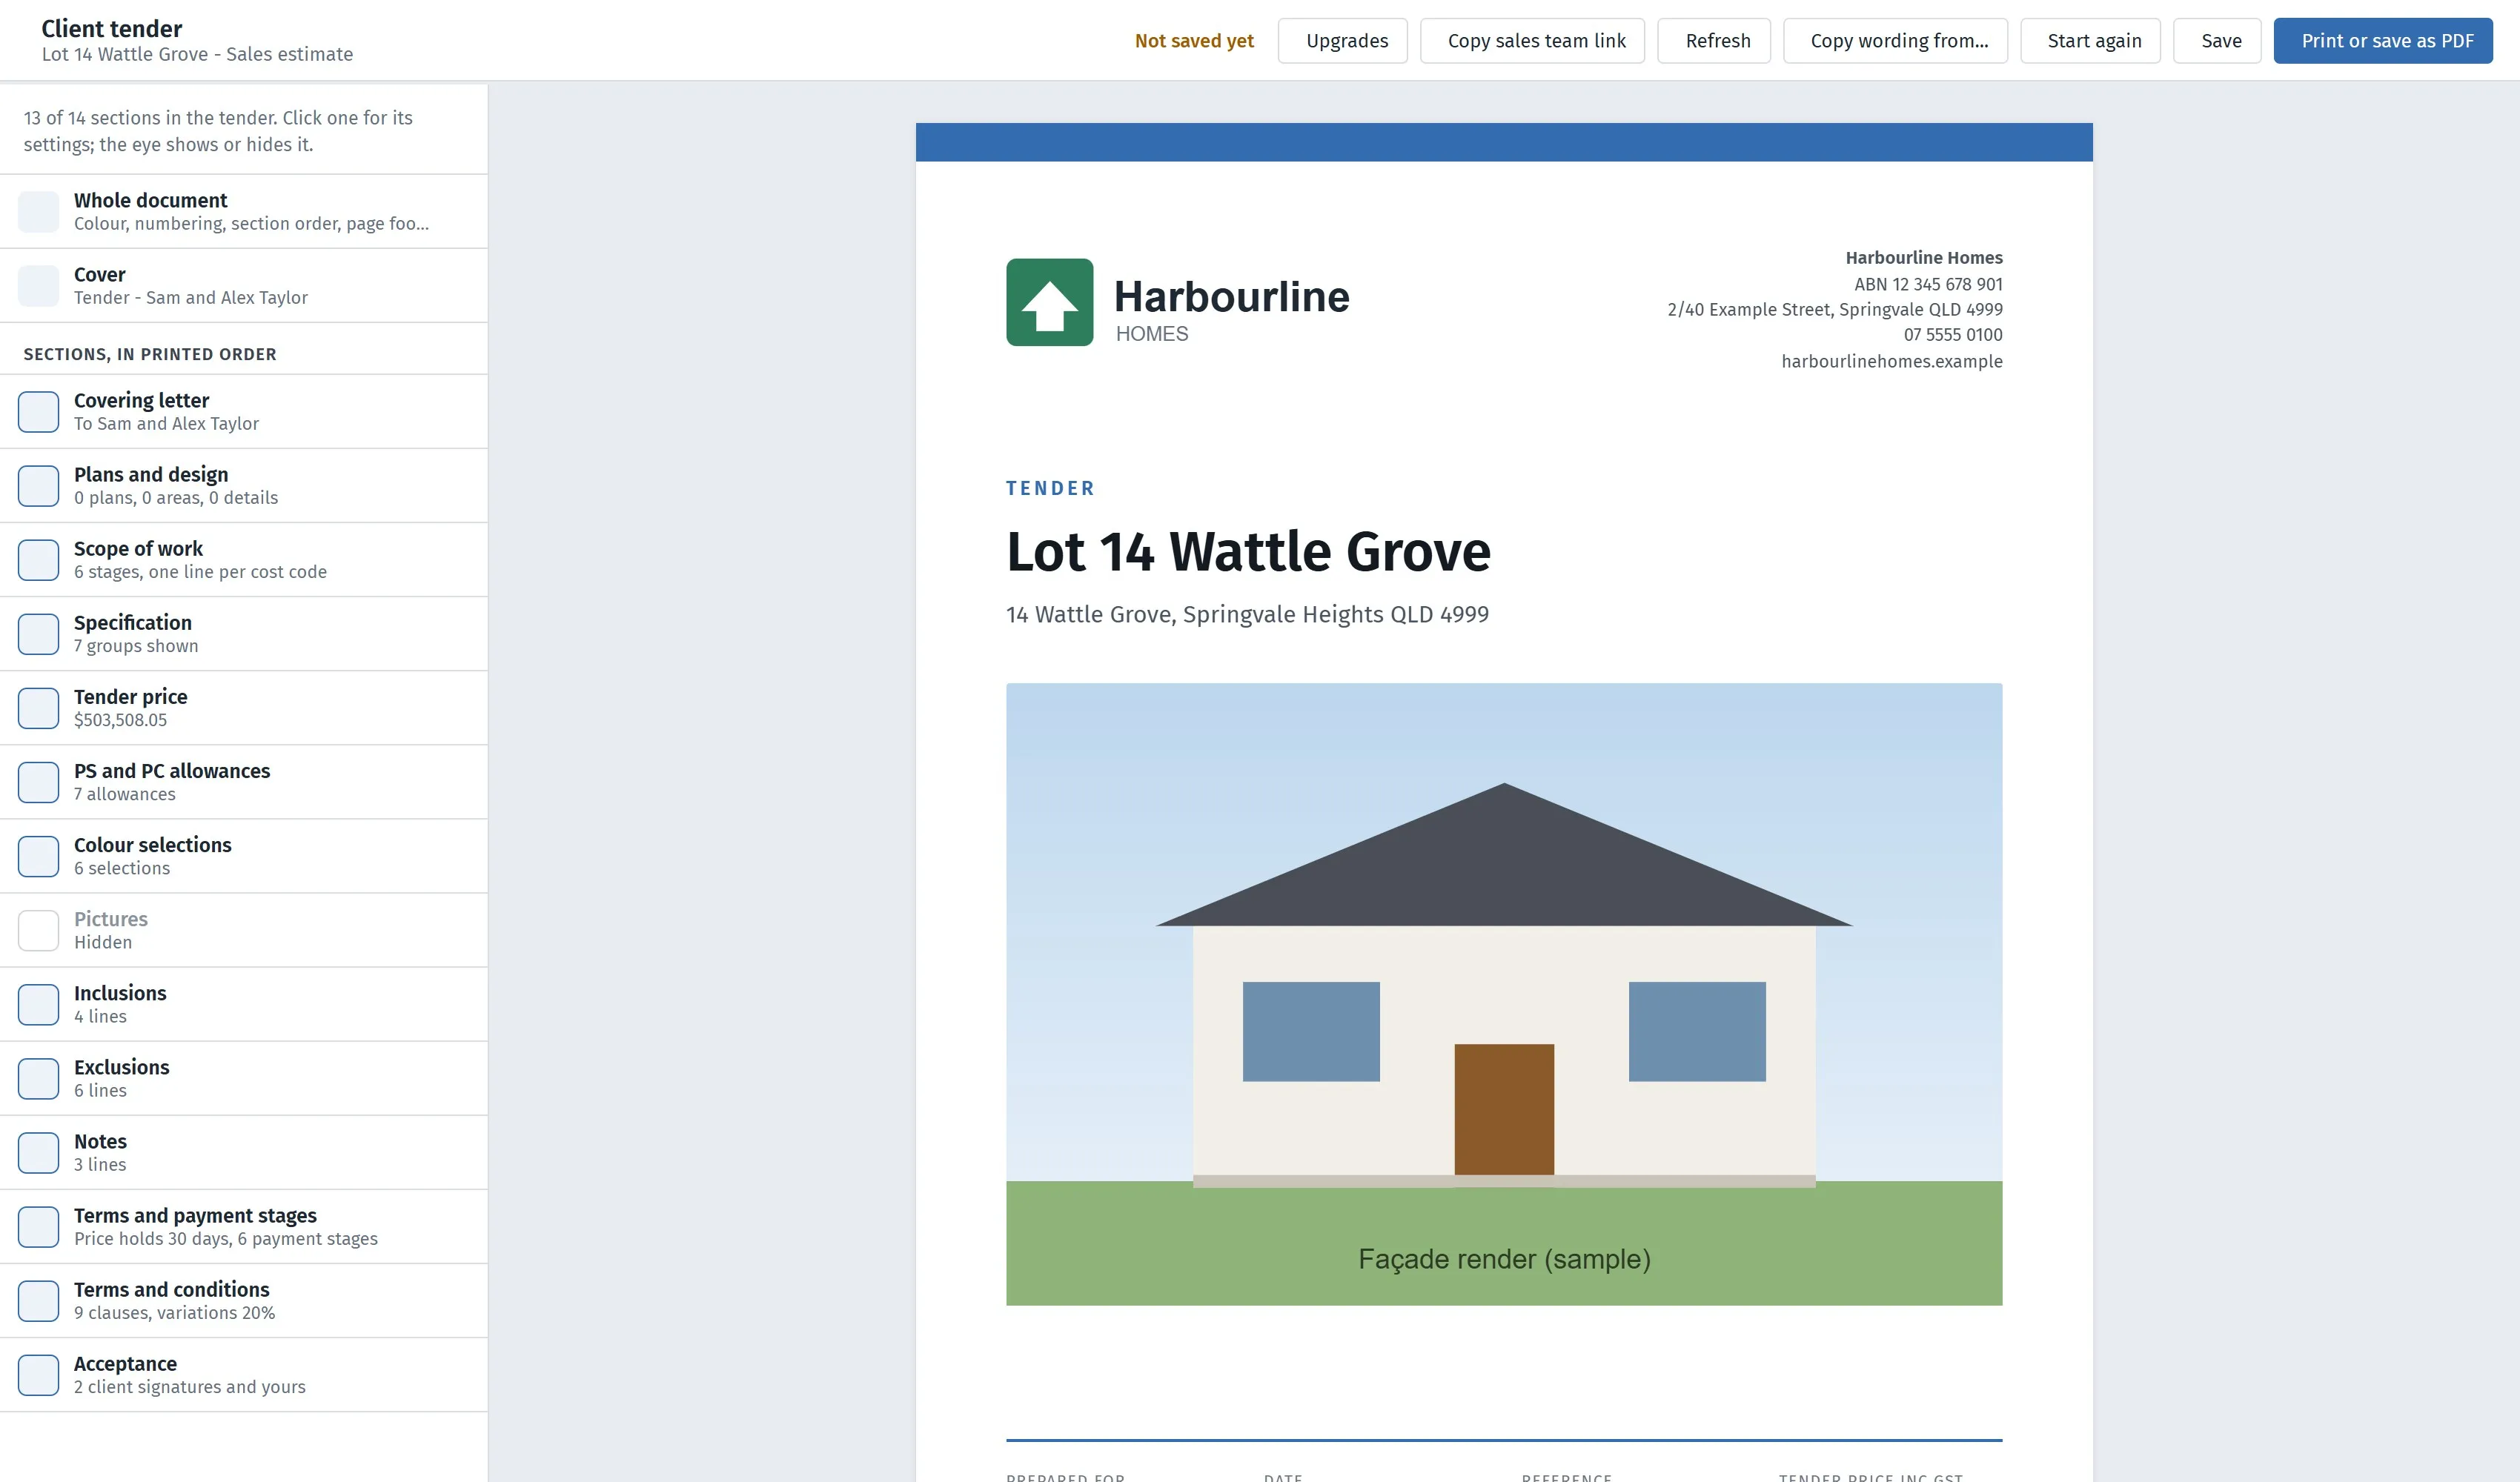
Task: Toggle the Acceptance section visibility box
Action: coord(38,1374)
